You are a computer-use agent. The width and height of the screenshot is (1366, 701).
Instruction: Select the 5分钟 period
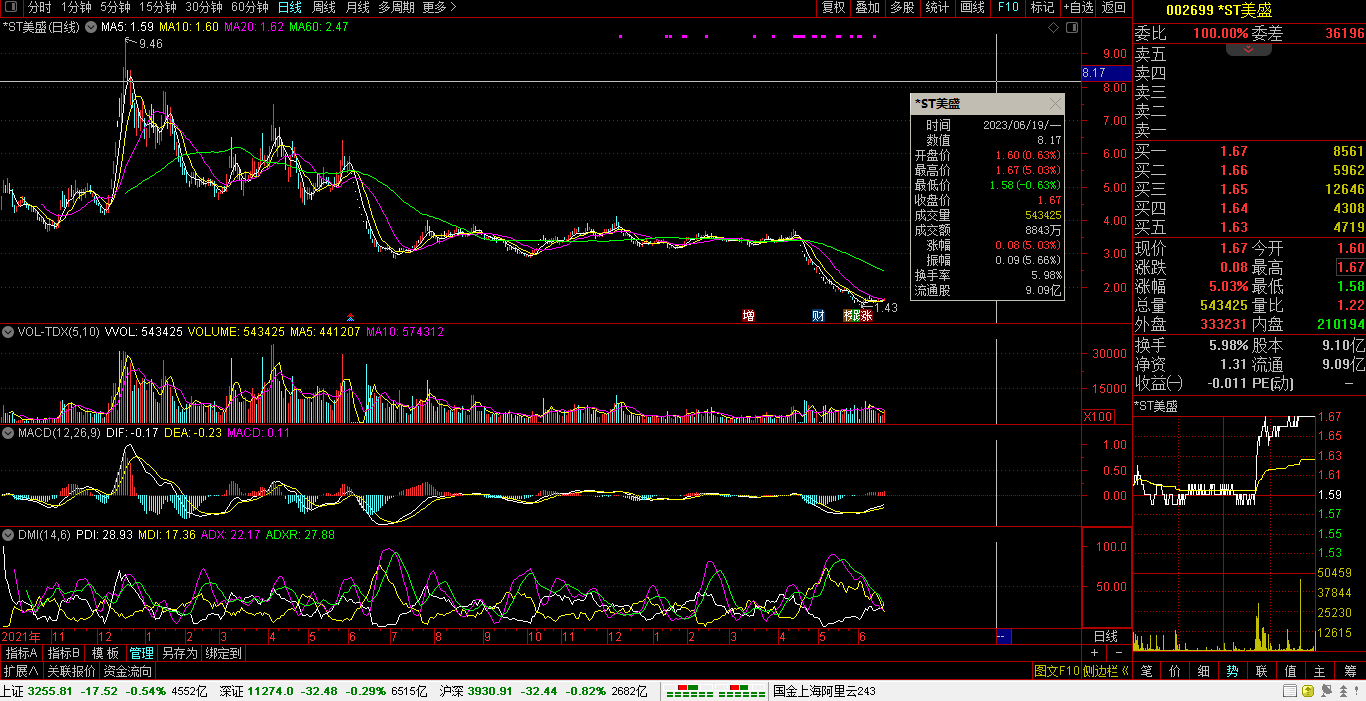pos(115,7)
